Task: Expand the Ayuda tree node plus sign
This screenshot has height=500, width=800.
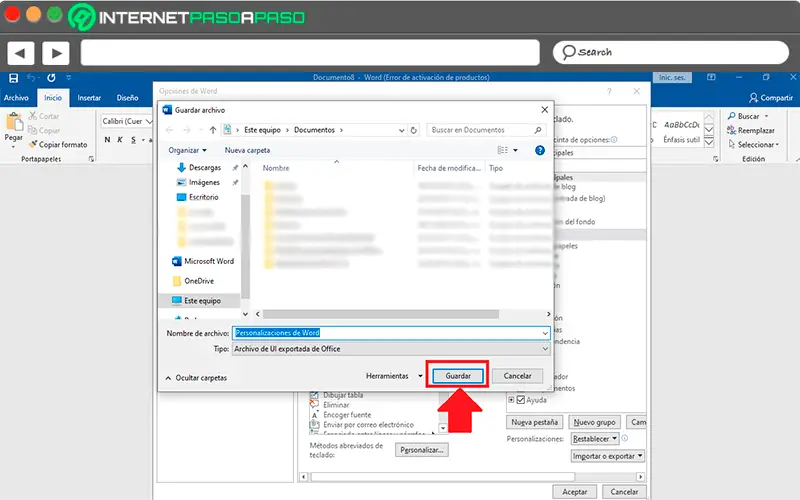Action: tap(511, 400)
